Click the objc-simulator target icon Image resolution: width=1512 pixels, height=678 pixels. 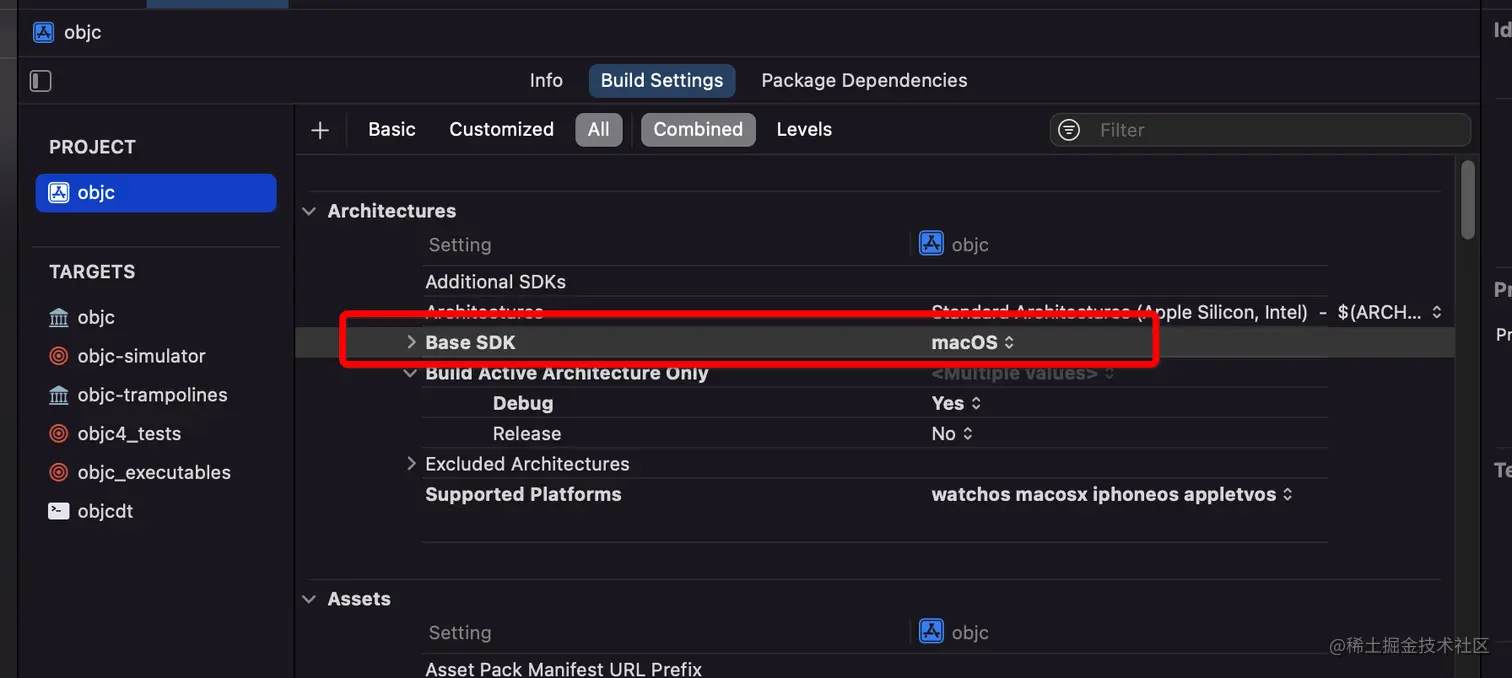59,356
